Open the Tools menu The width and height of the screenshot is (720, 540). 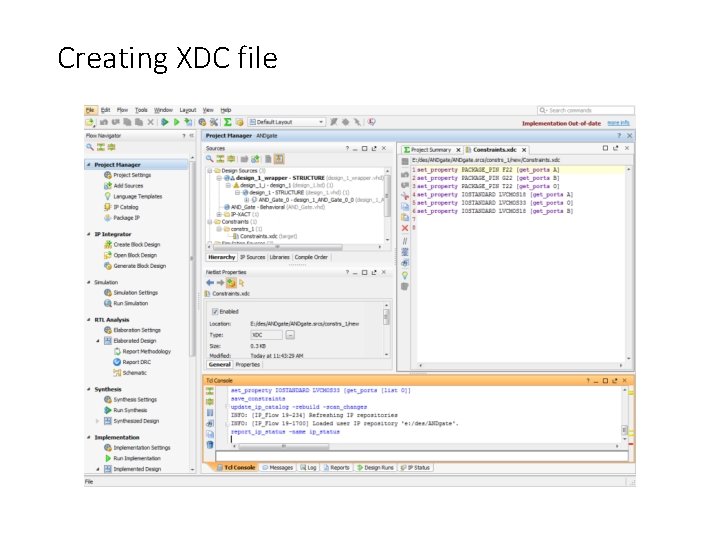click(141, 110)
